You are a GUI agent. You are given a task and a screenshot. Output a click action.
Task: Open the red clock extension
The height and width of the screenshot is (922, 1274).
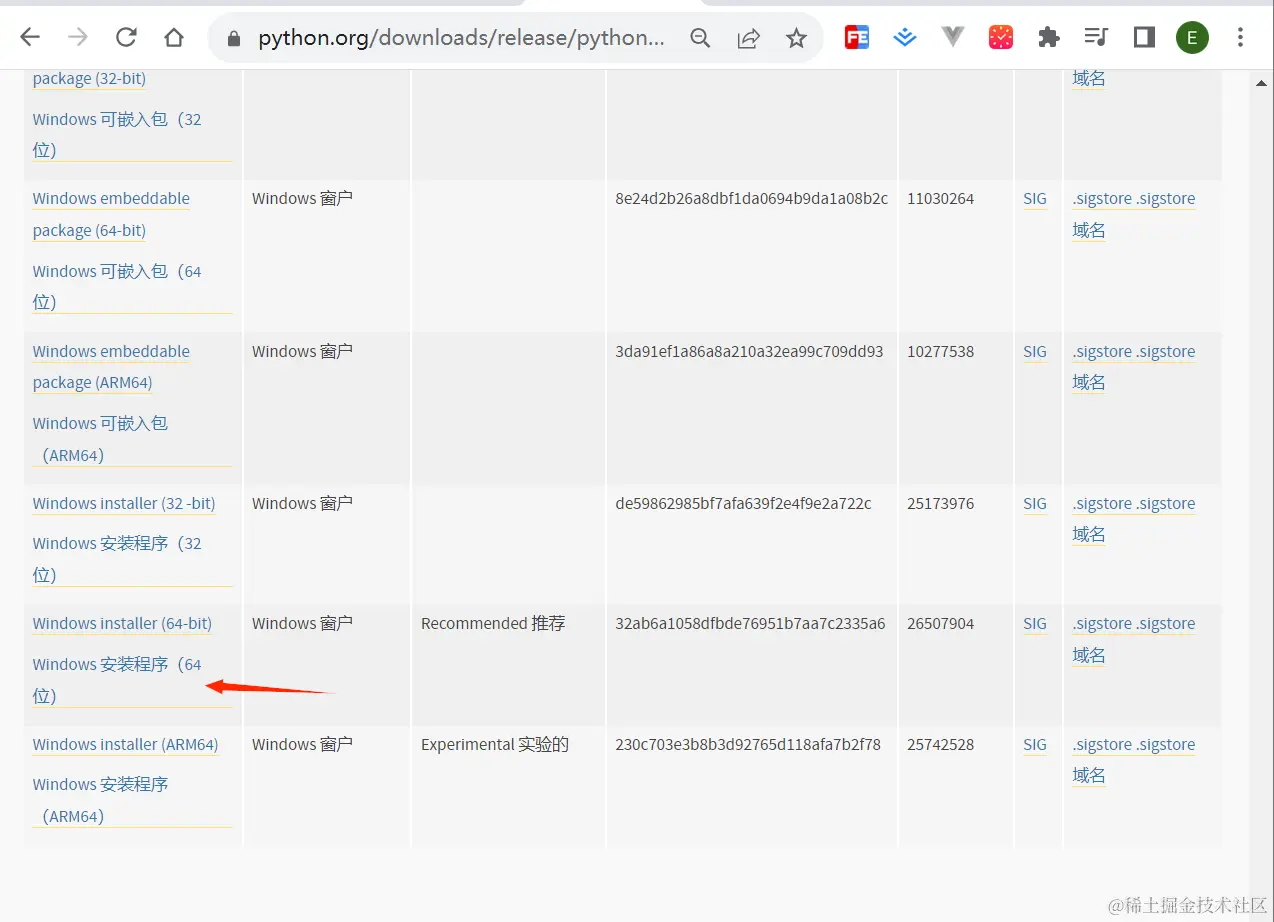coord(1001,38)
